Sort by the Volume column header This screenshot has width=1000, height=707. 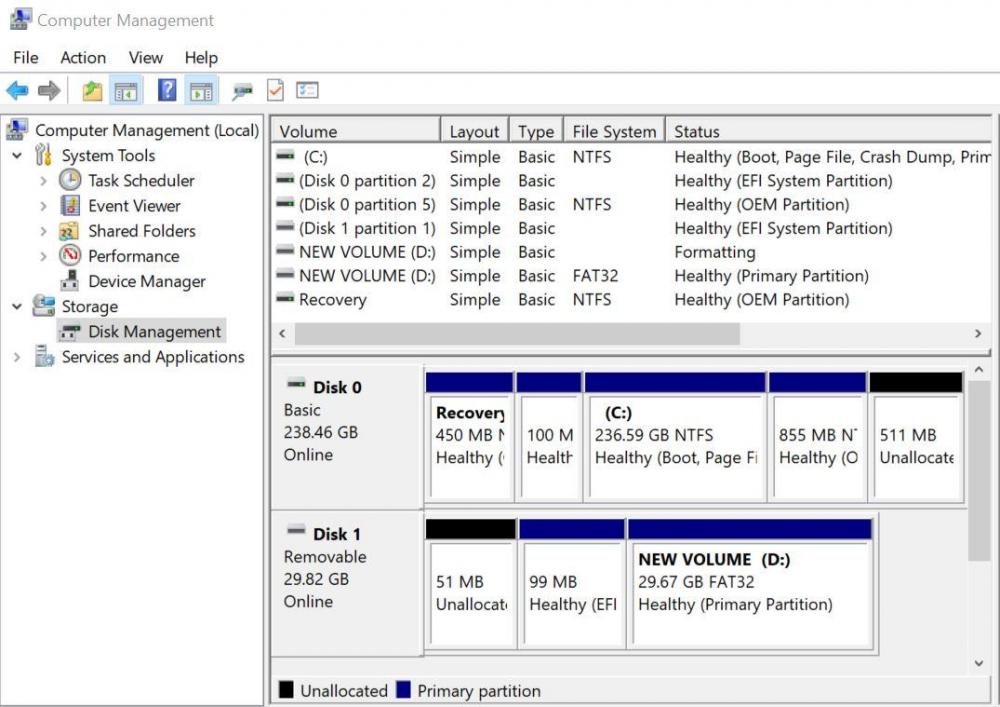[x=356, y=130]
